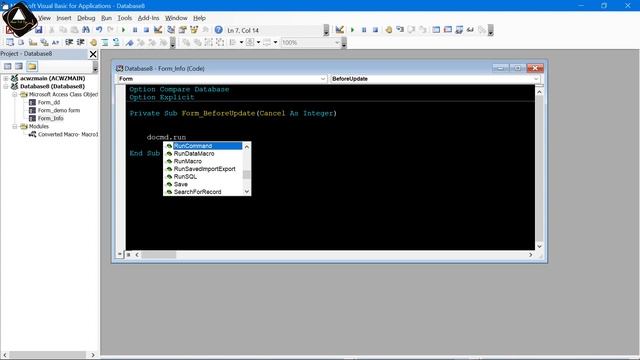Click the Quick Watch glasses icon
Viewport: 640px width, 360px height.
[x=470, y=30]
